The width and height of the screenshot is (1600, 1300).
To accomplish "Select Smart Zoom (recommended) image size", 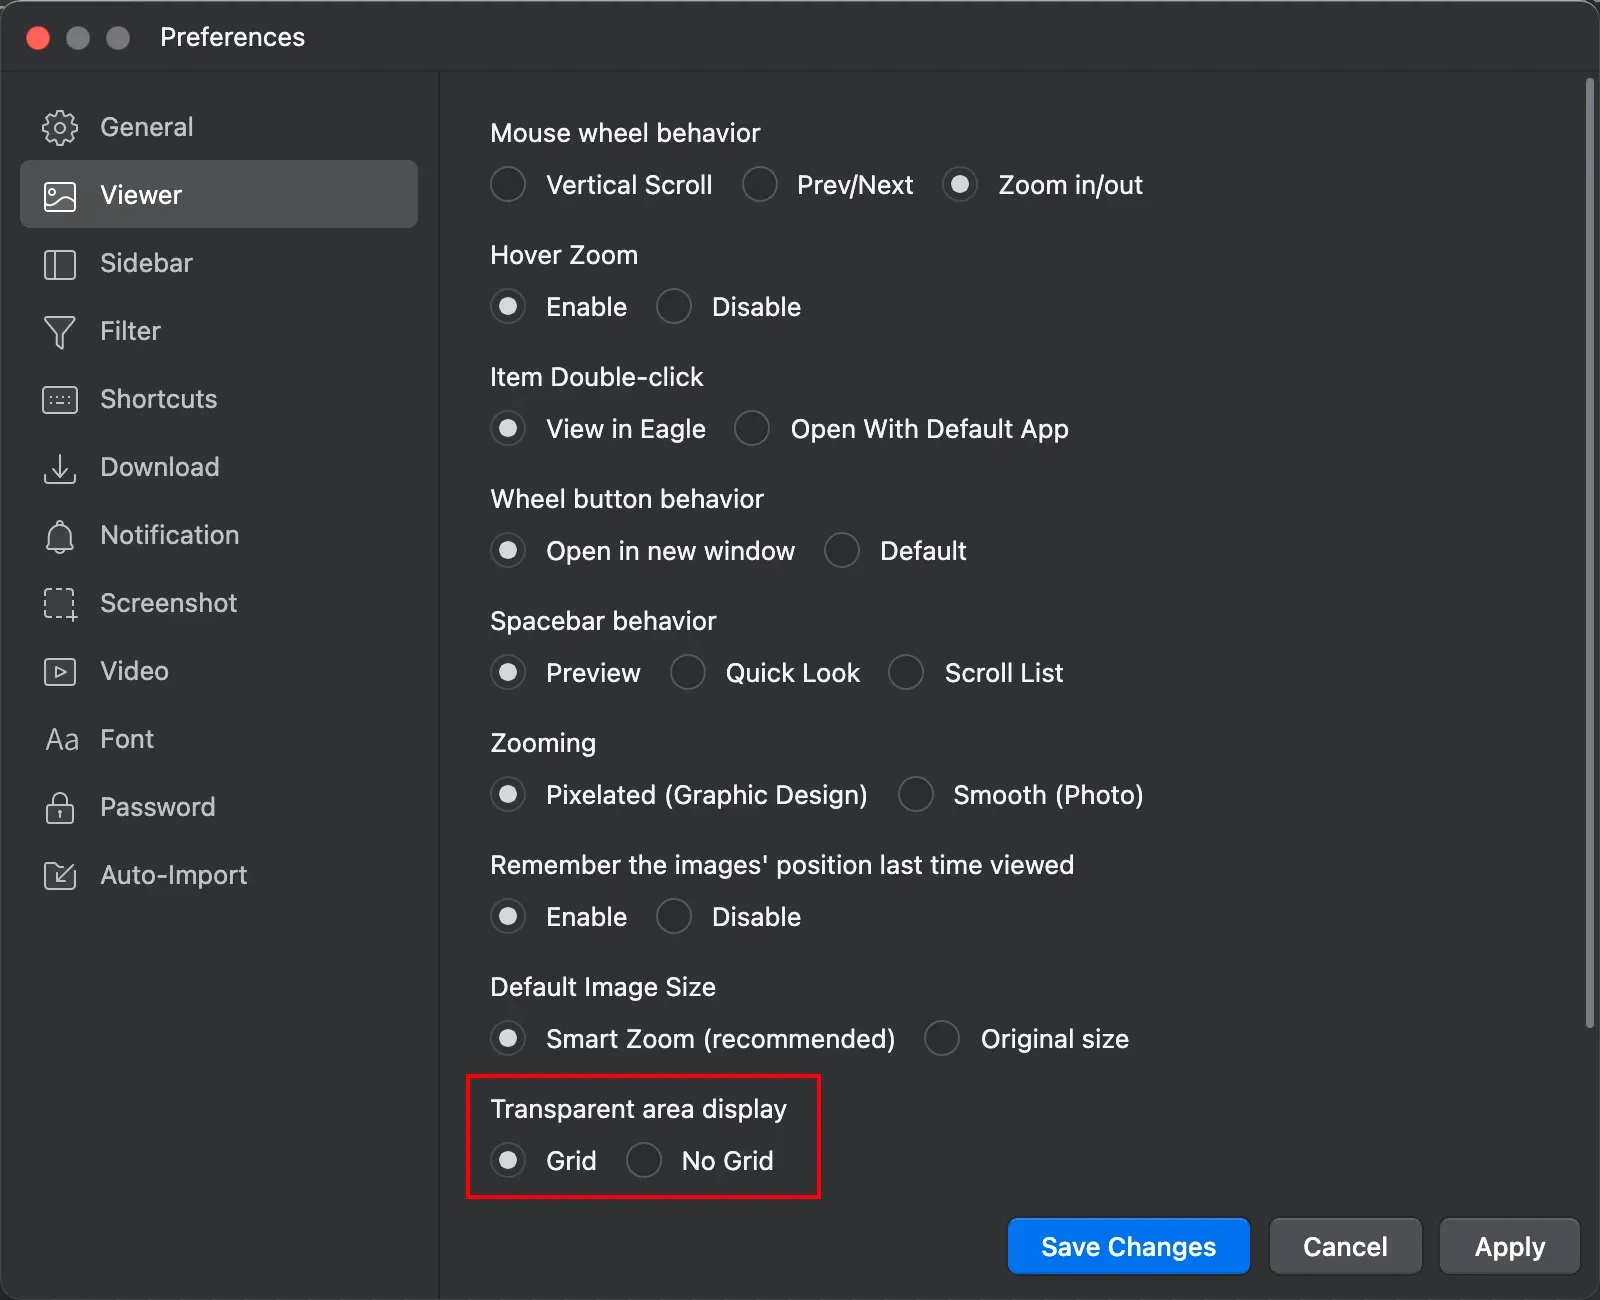I will coord(508,1039).
